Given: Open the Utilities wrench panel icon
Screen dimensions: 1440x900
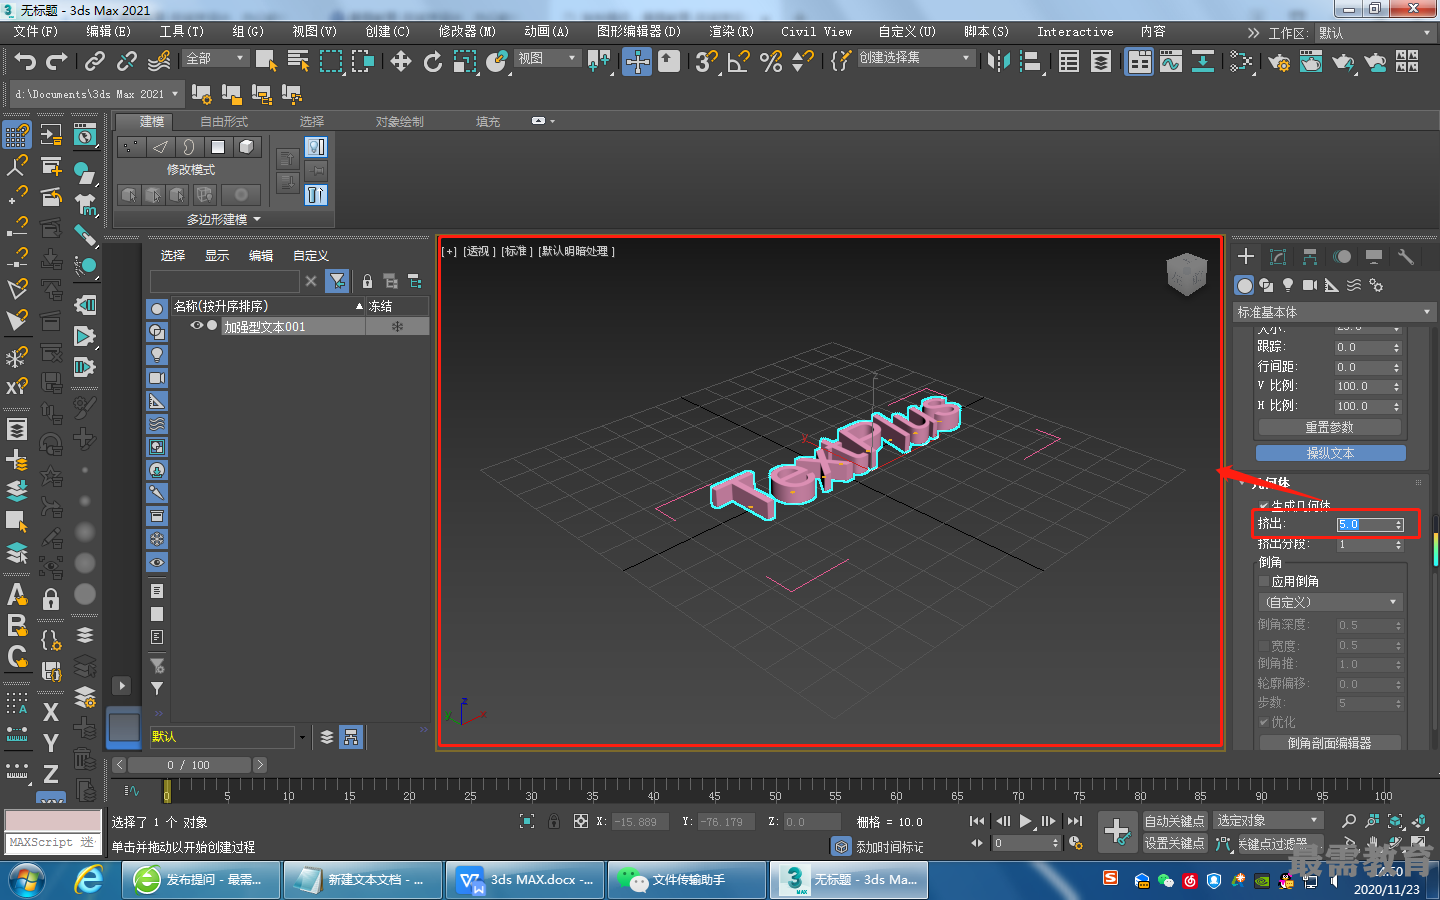Looking at the screenshot, I should tap(1406, 256).
